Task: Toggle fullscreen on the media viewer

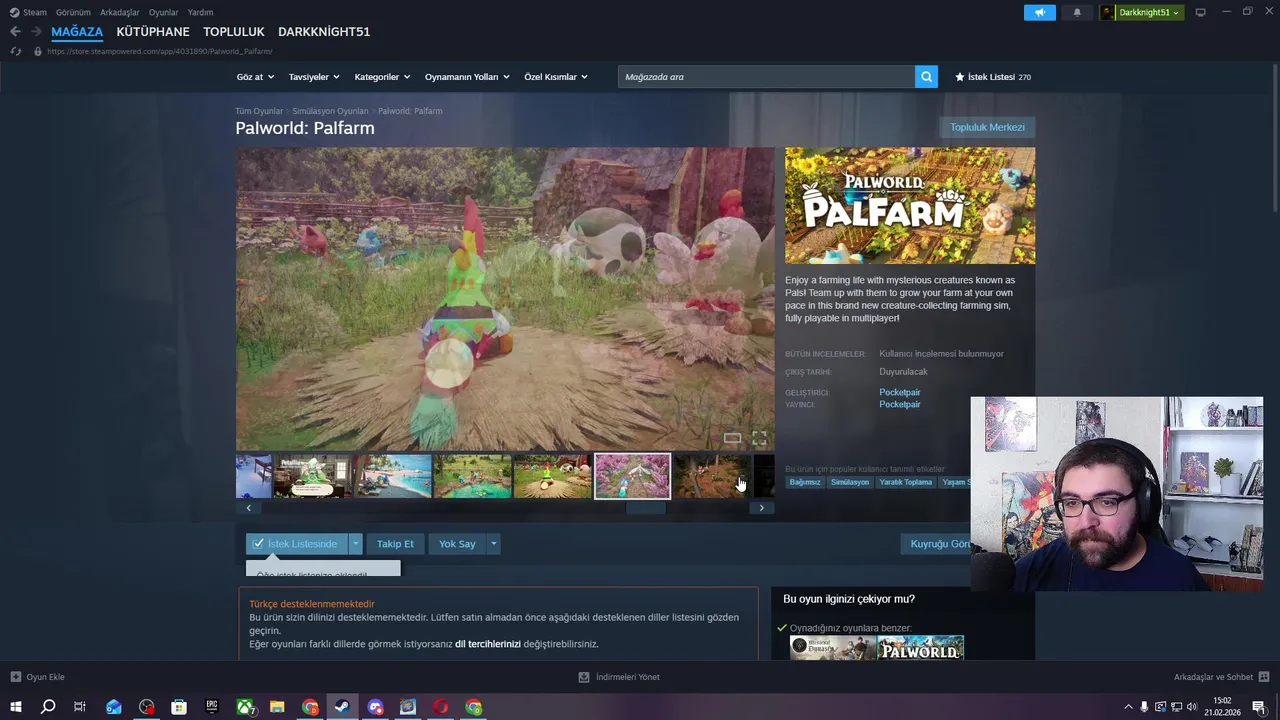Action: (760, 439)
